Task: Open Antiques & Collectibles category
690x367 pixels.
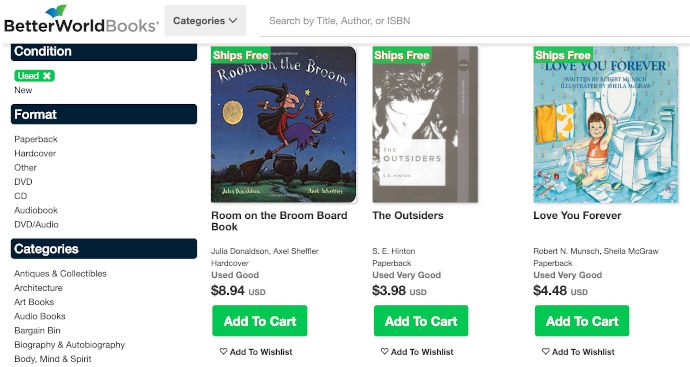Action: (x=60, y=274)
